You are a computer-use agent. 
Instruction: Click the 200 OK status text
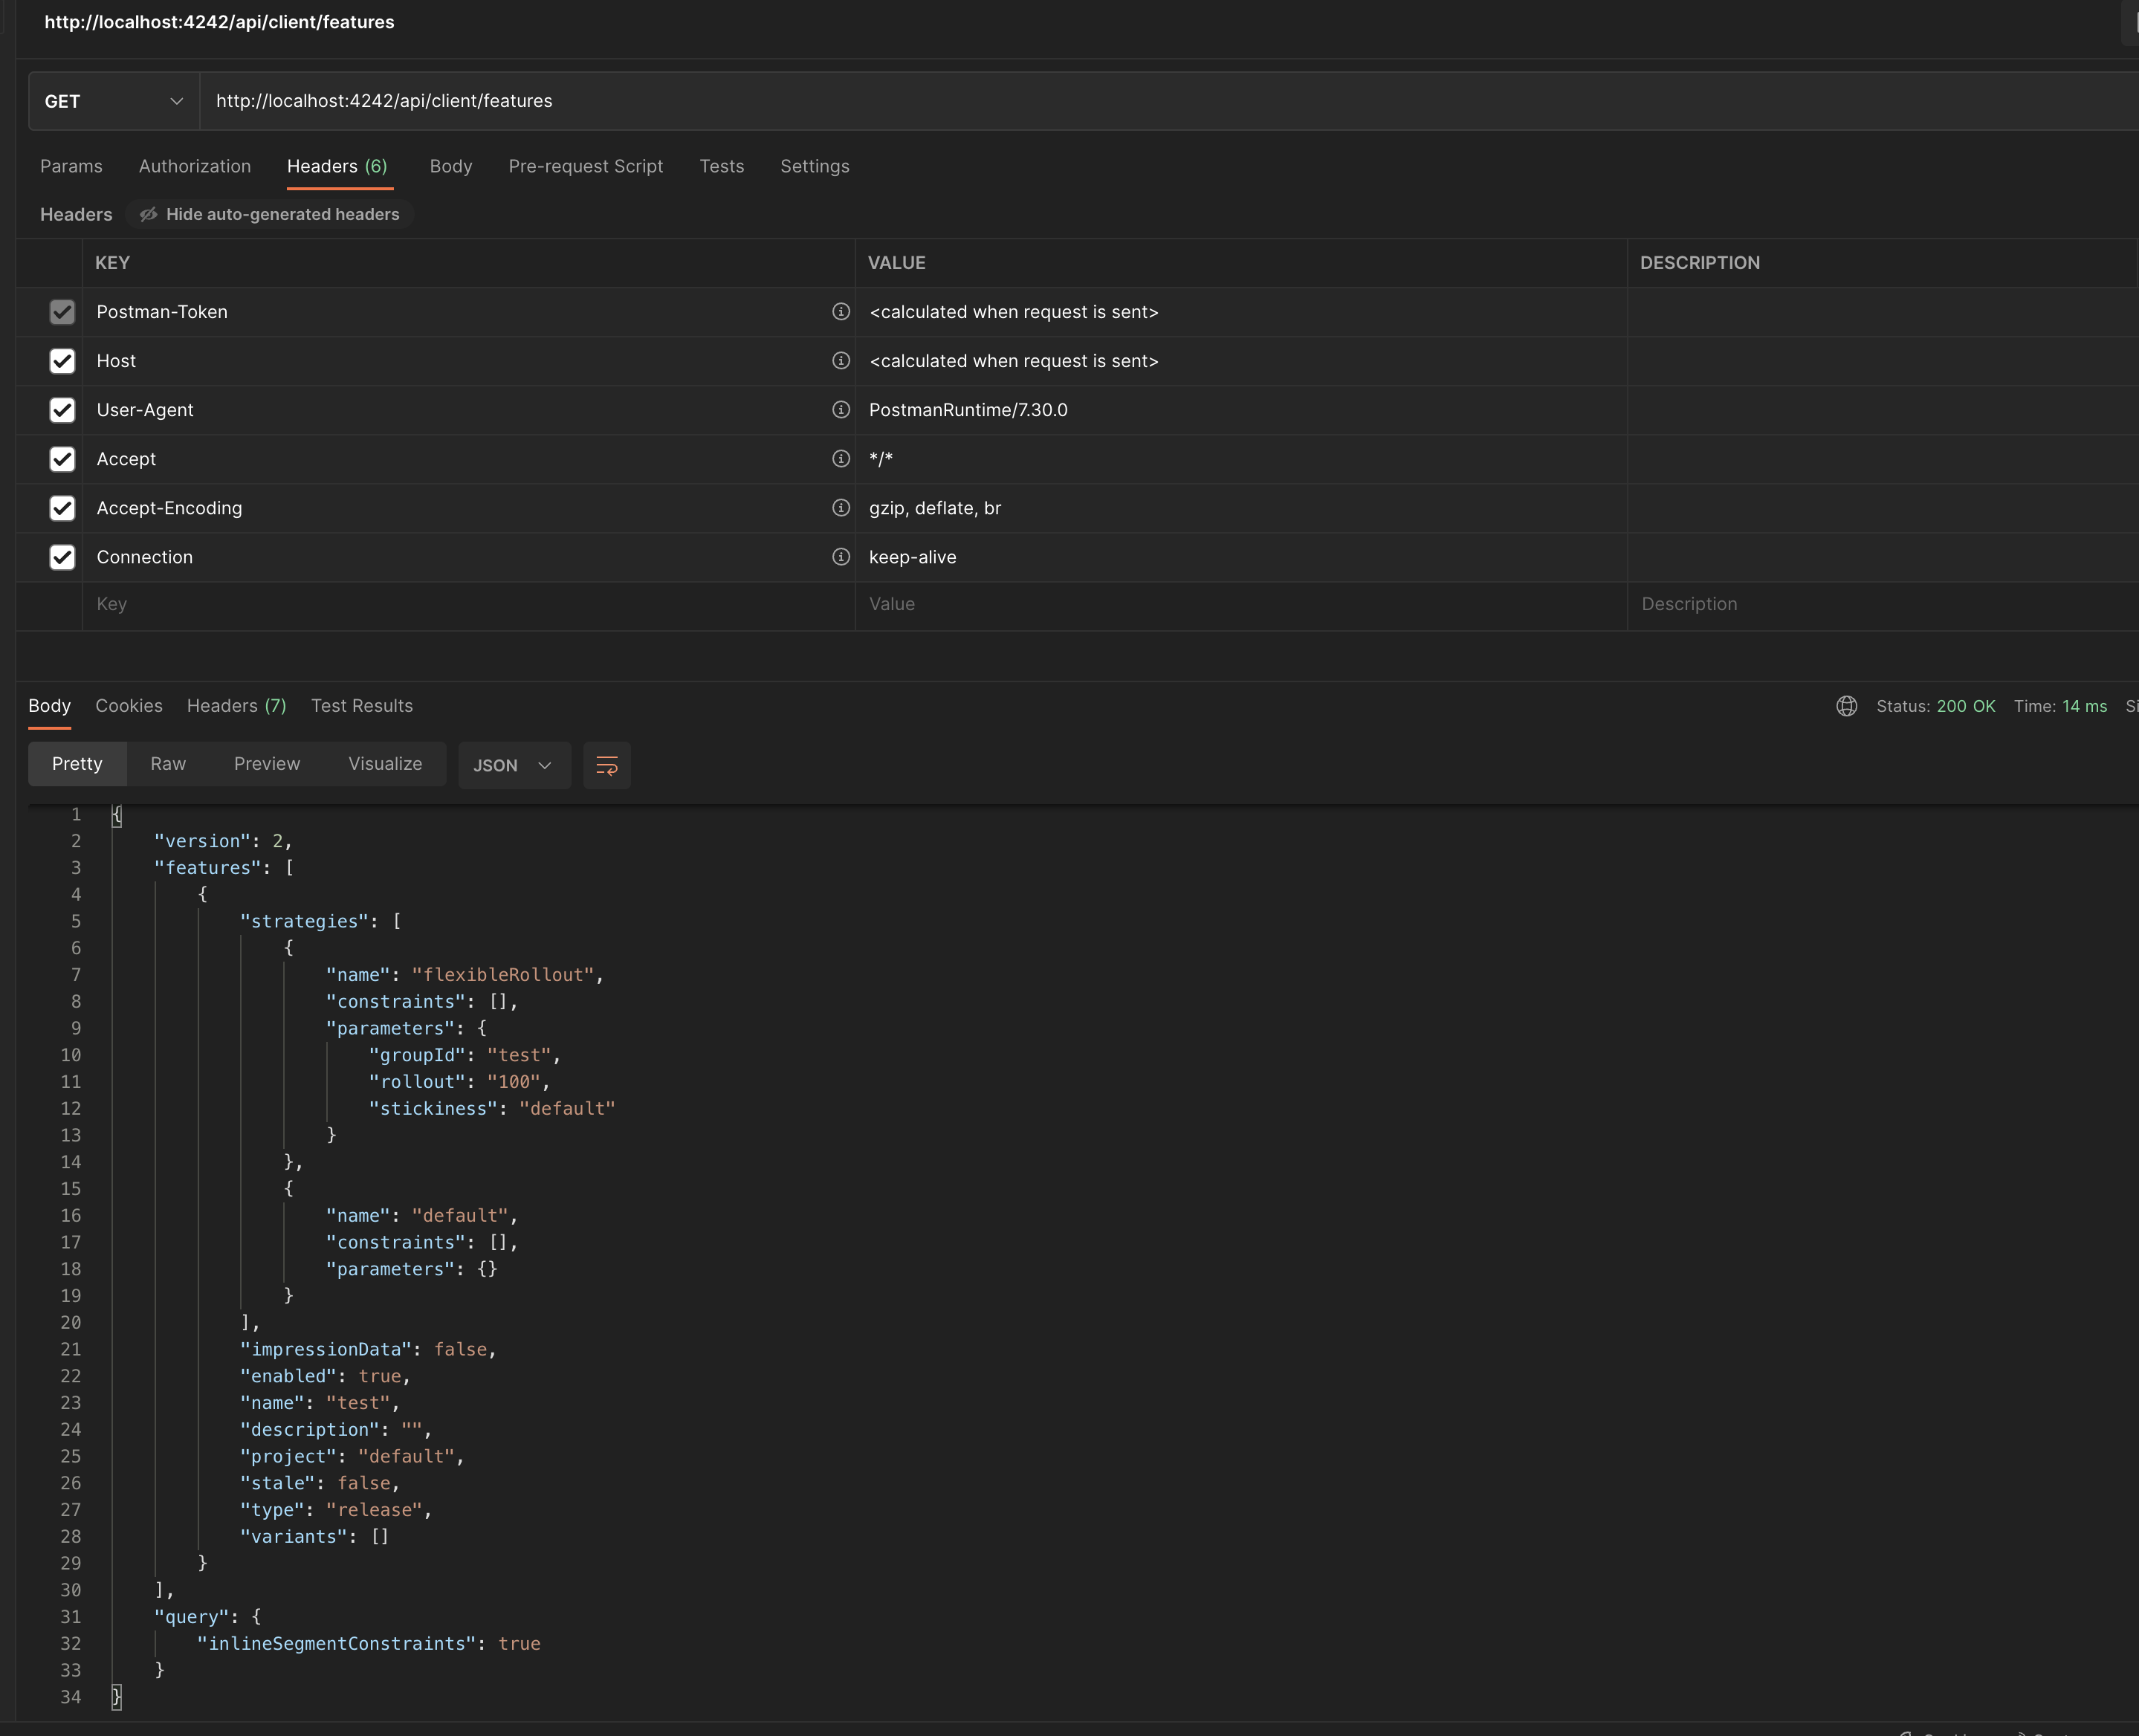pyautogui.click(x=1965, y=706)
